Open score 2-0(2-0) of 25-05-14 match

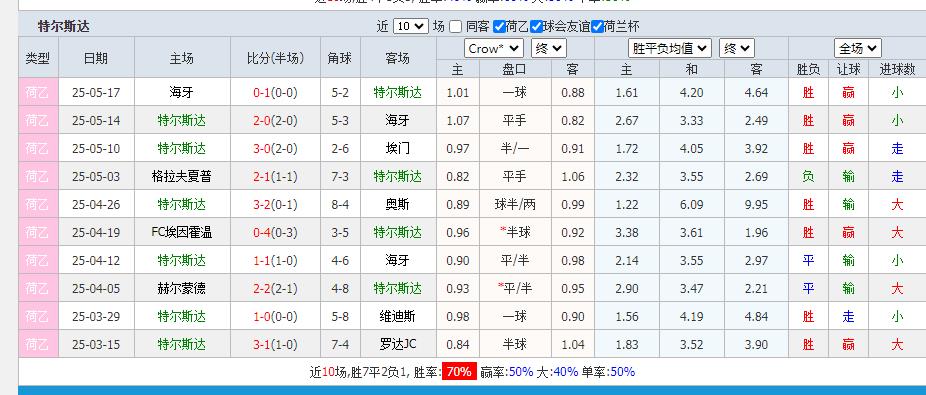click(x=275, y=120)
